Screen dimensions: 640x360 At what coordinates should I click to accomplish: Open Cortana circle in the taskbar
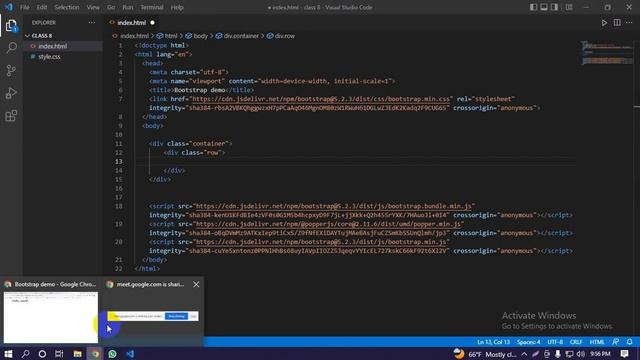pos(42,354)
